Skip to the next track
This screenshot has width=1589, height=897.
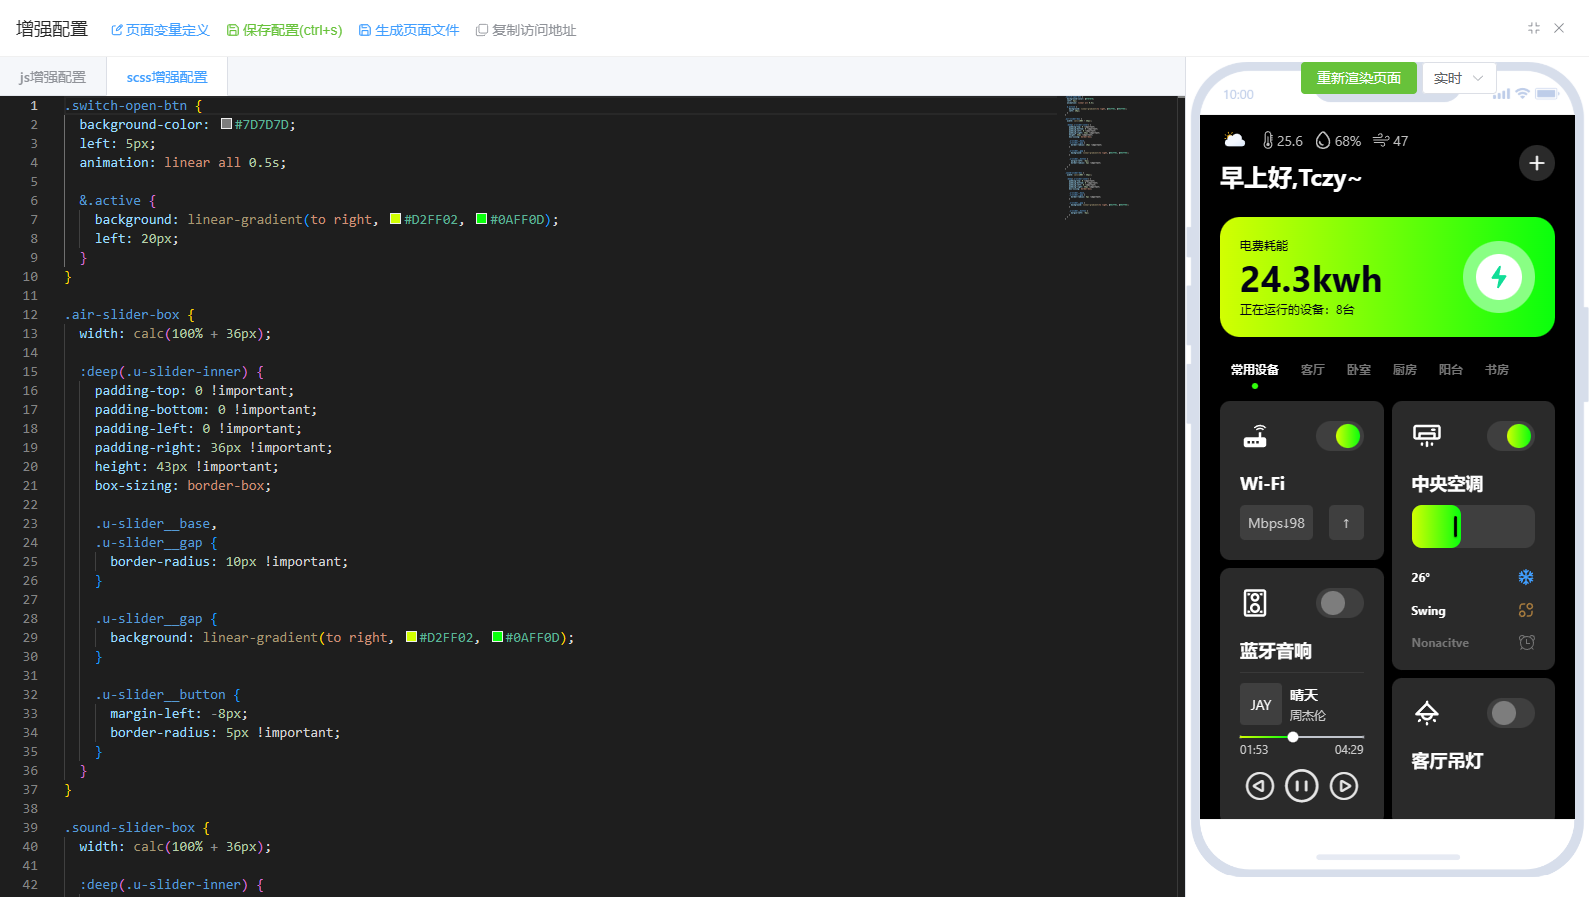point(1344,786)
